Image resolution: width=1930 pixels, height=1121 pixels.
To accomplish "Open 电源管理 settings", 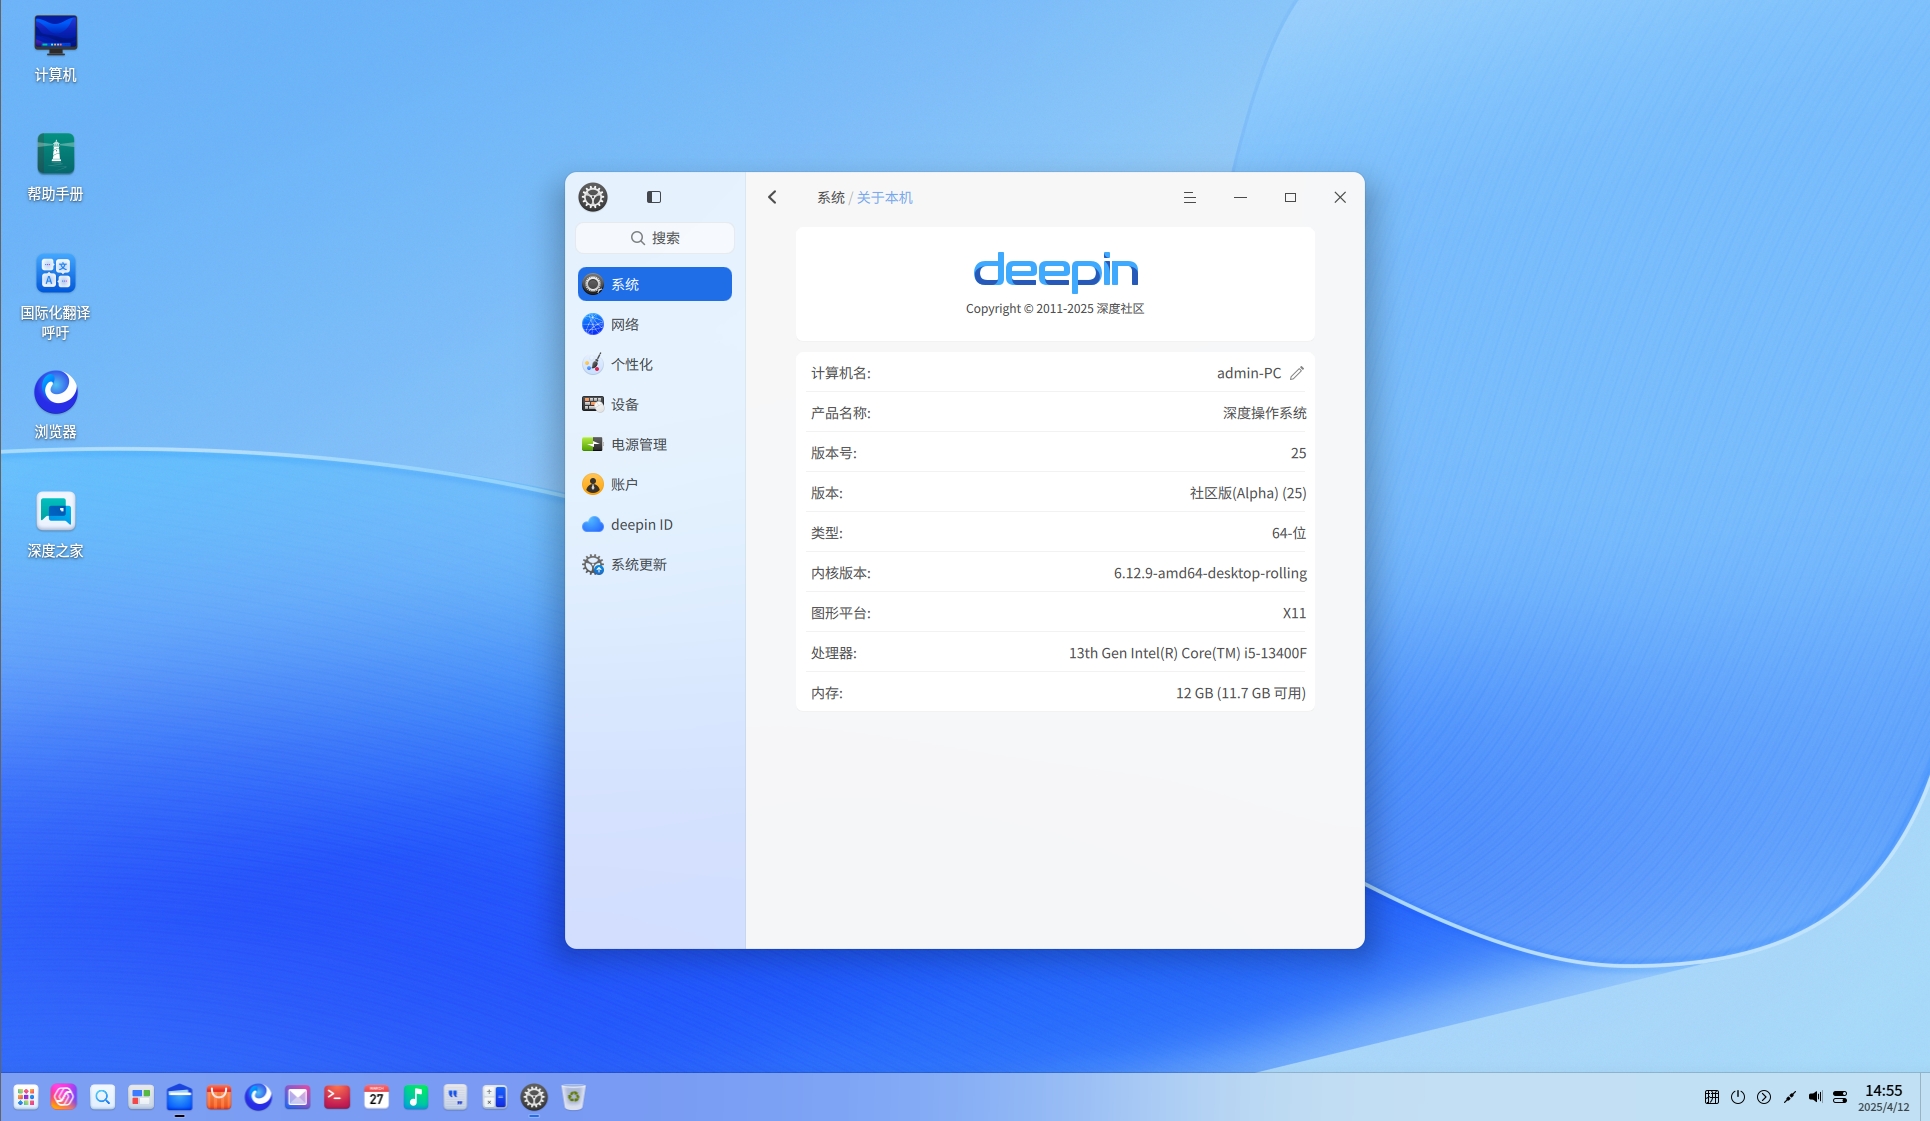I will [655, 444].
